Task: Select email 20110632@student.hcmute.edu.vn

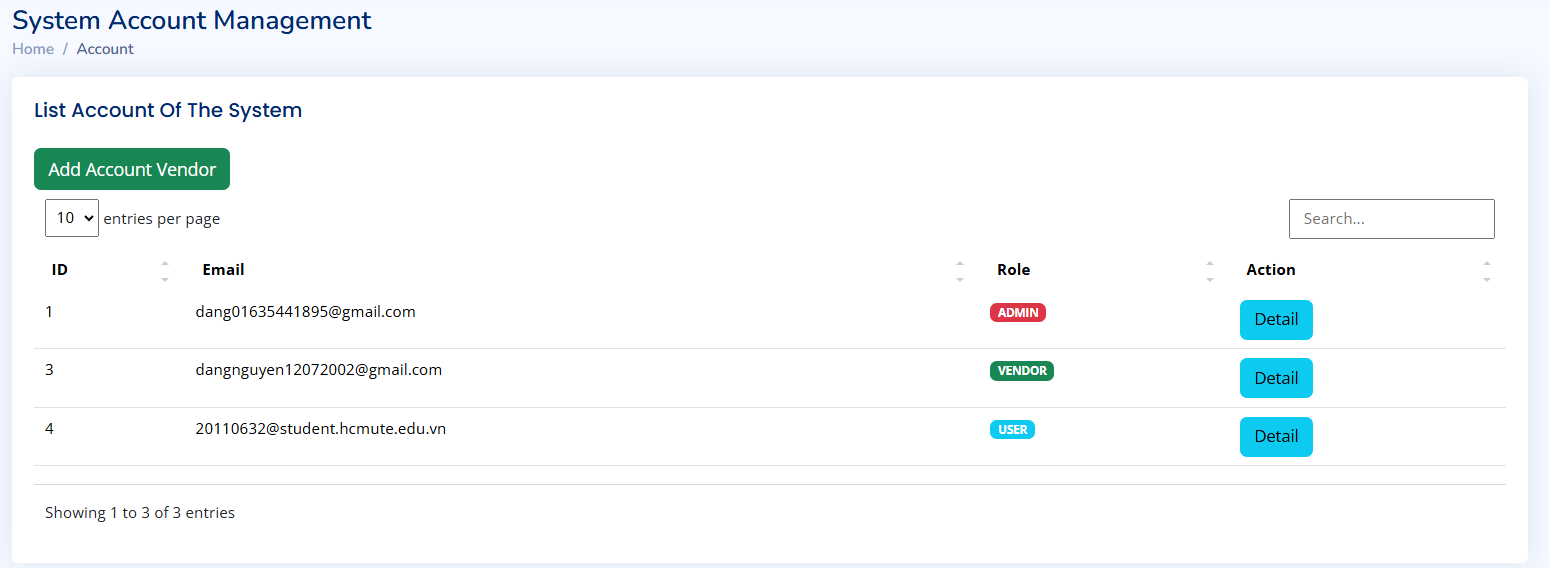Action: click(321, 429)
